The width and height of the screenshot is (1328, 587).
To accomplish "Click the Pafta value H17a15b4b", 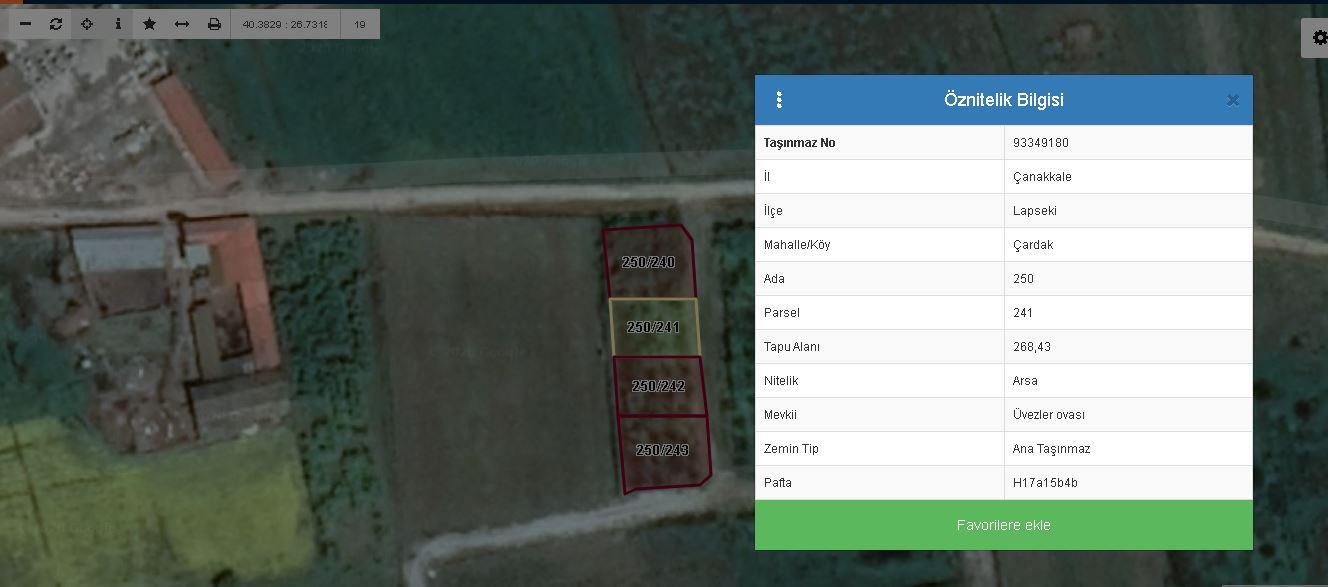I will point(1045,483).
